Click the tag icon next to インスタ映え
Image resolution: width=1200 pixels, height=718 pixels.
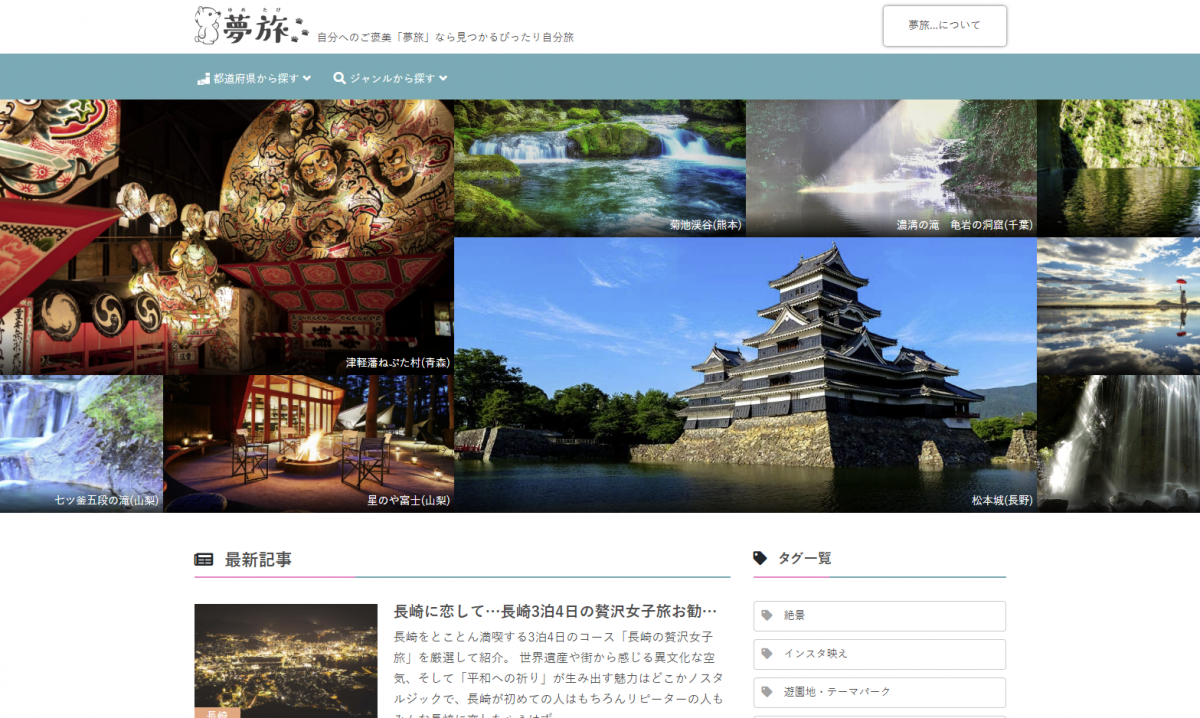[x=767, y=654]
